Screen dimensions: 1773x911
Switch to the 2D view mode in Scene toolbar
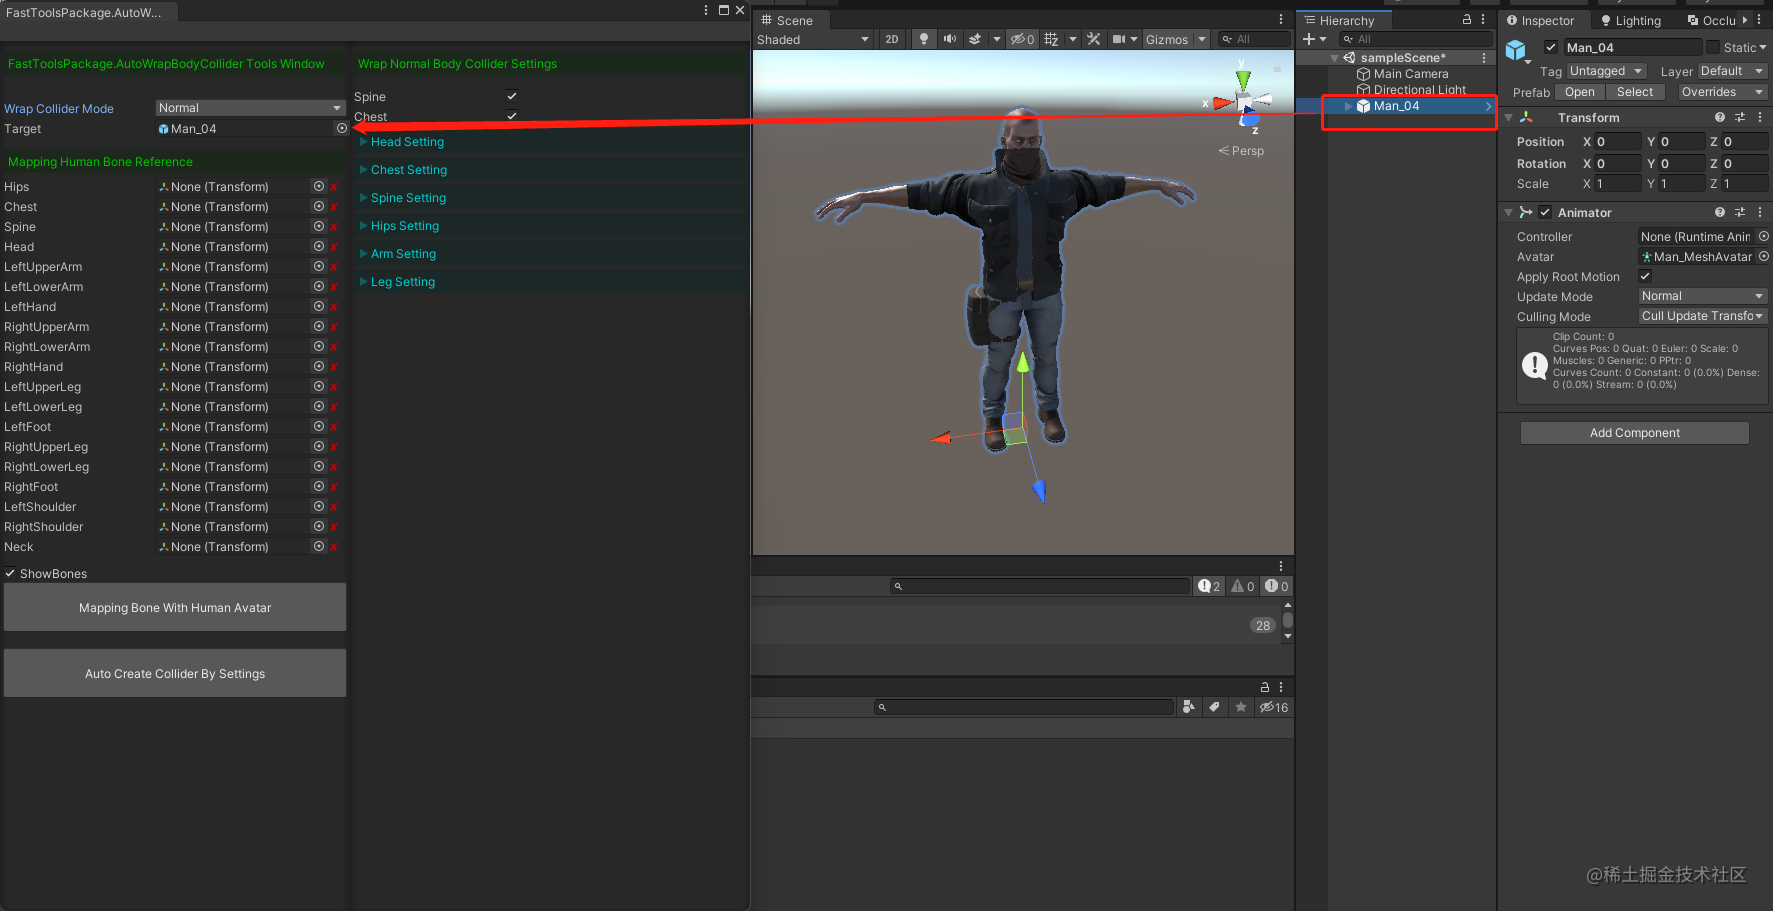[891, 39]
